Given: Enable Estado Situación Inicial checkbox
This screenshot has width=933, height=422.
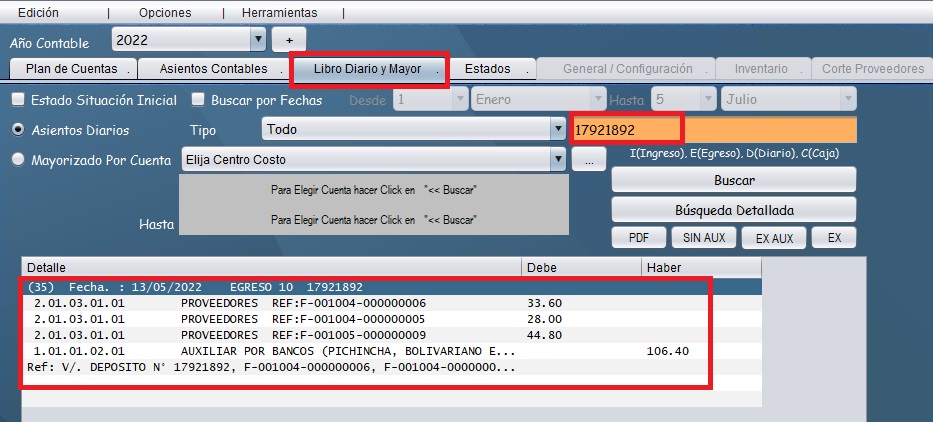Looking at the screenshot, I should pyautogui.click(x=18, y=100).
